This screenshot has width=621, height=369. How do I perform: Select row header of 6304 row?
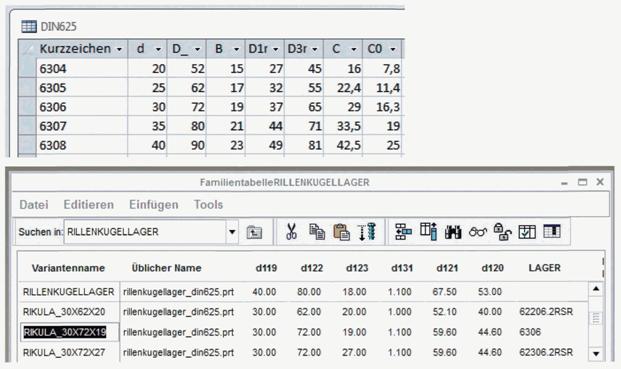tap(27, 69)
